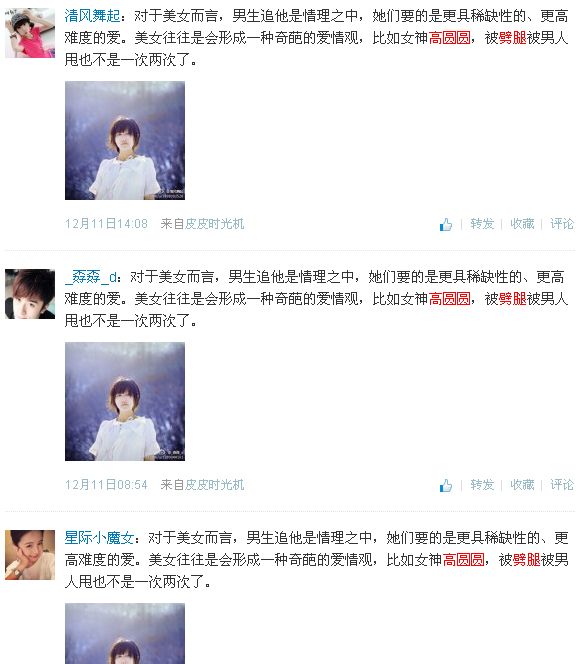Comment (评论) on the second post
This screenshot has height=664, width=585.
tap(562, 484)
